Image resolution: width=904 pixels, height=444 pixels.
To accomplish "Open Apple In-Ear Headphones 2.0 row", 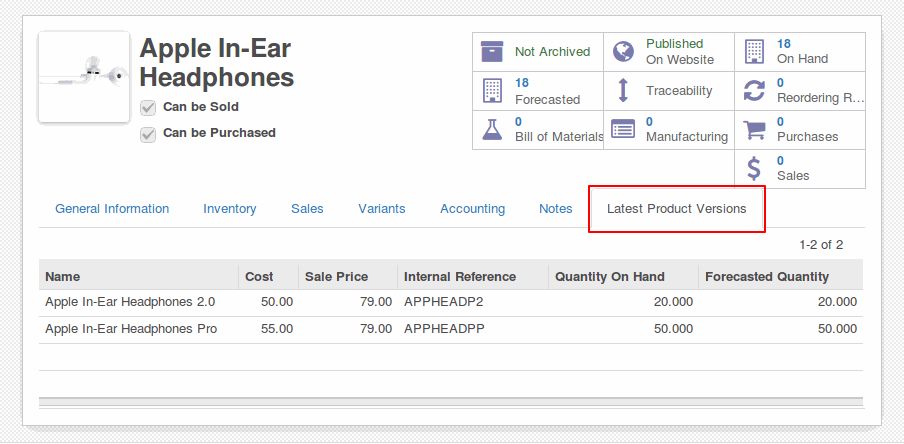I will pos(451,302).
